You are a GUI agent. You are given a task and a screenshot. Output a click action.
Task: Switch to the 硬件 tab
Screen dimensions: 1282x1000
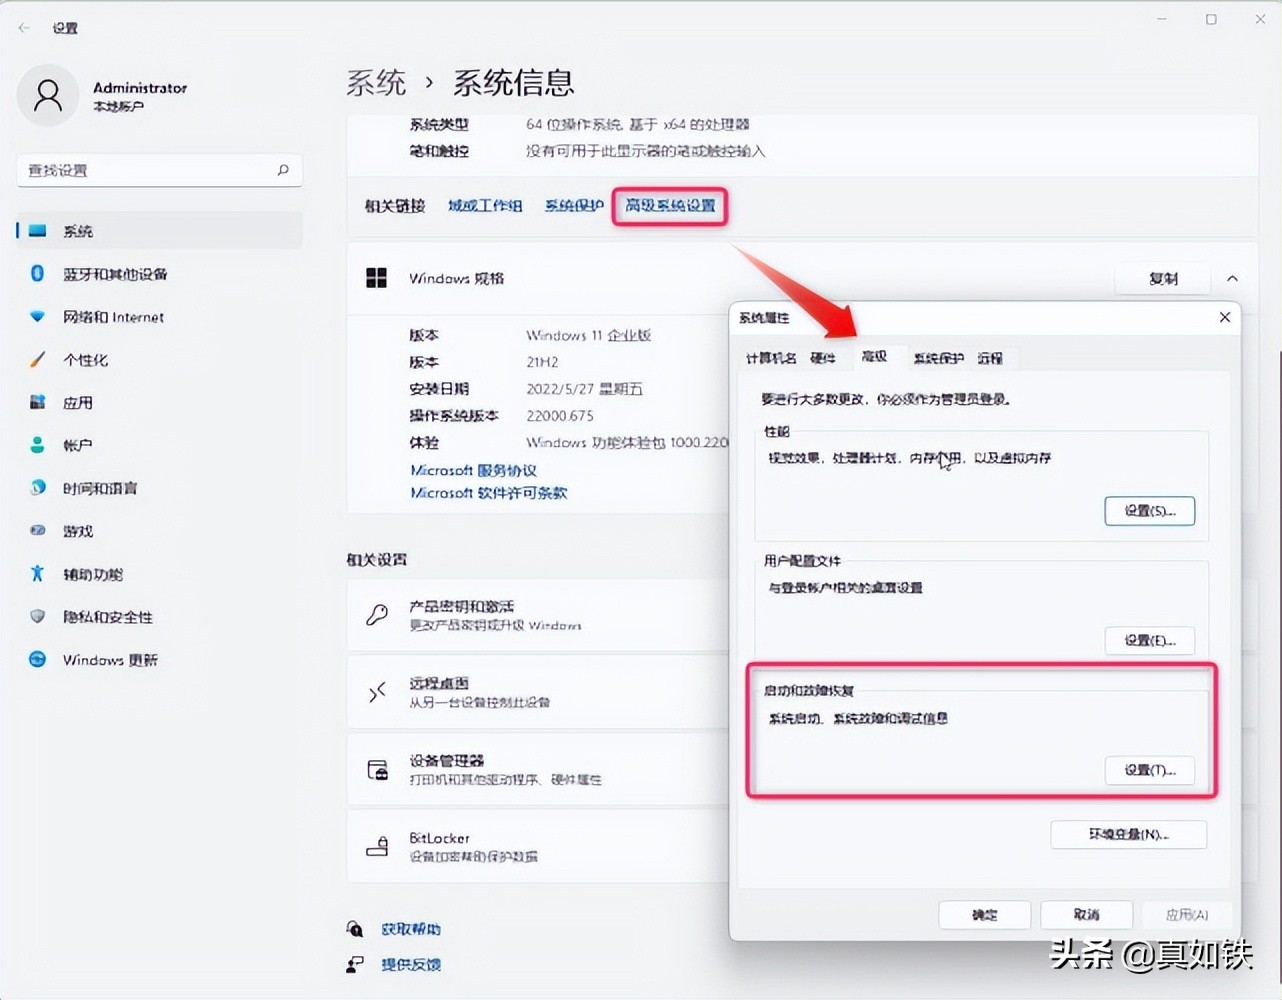[823, 357]
